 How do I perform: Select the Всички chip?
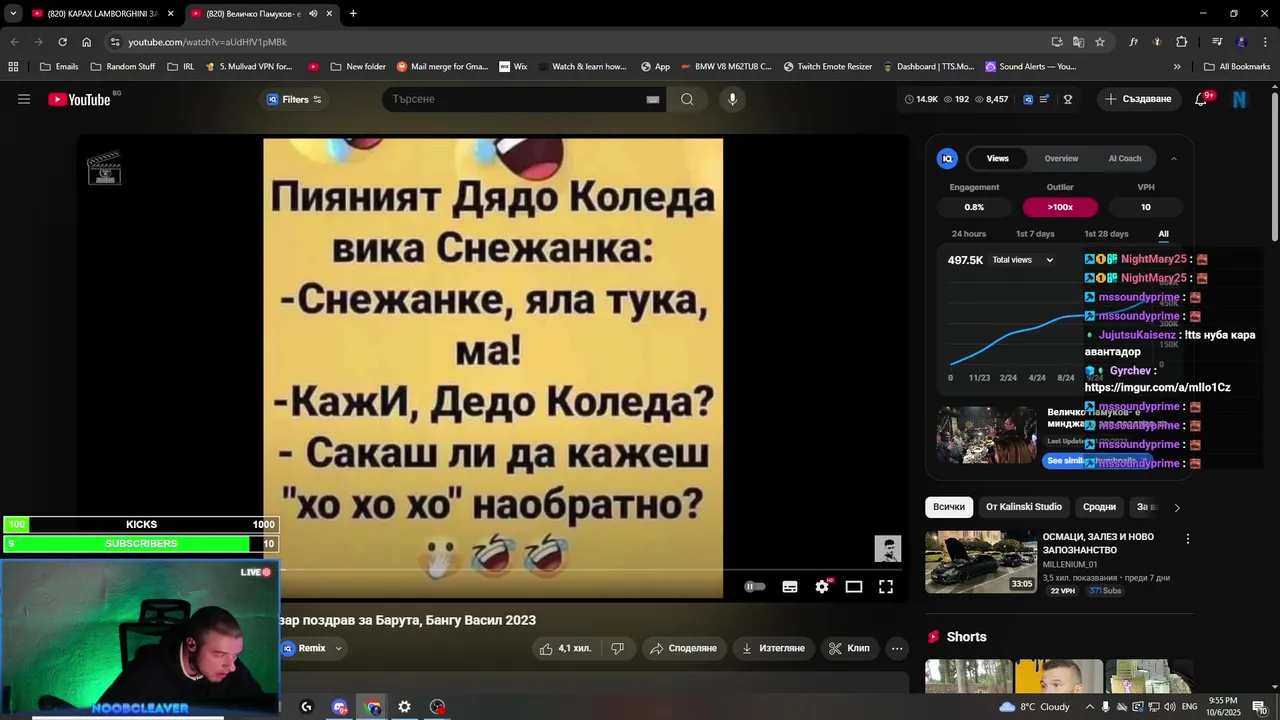[x=949, y=507]
